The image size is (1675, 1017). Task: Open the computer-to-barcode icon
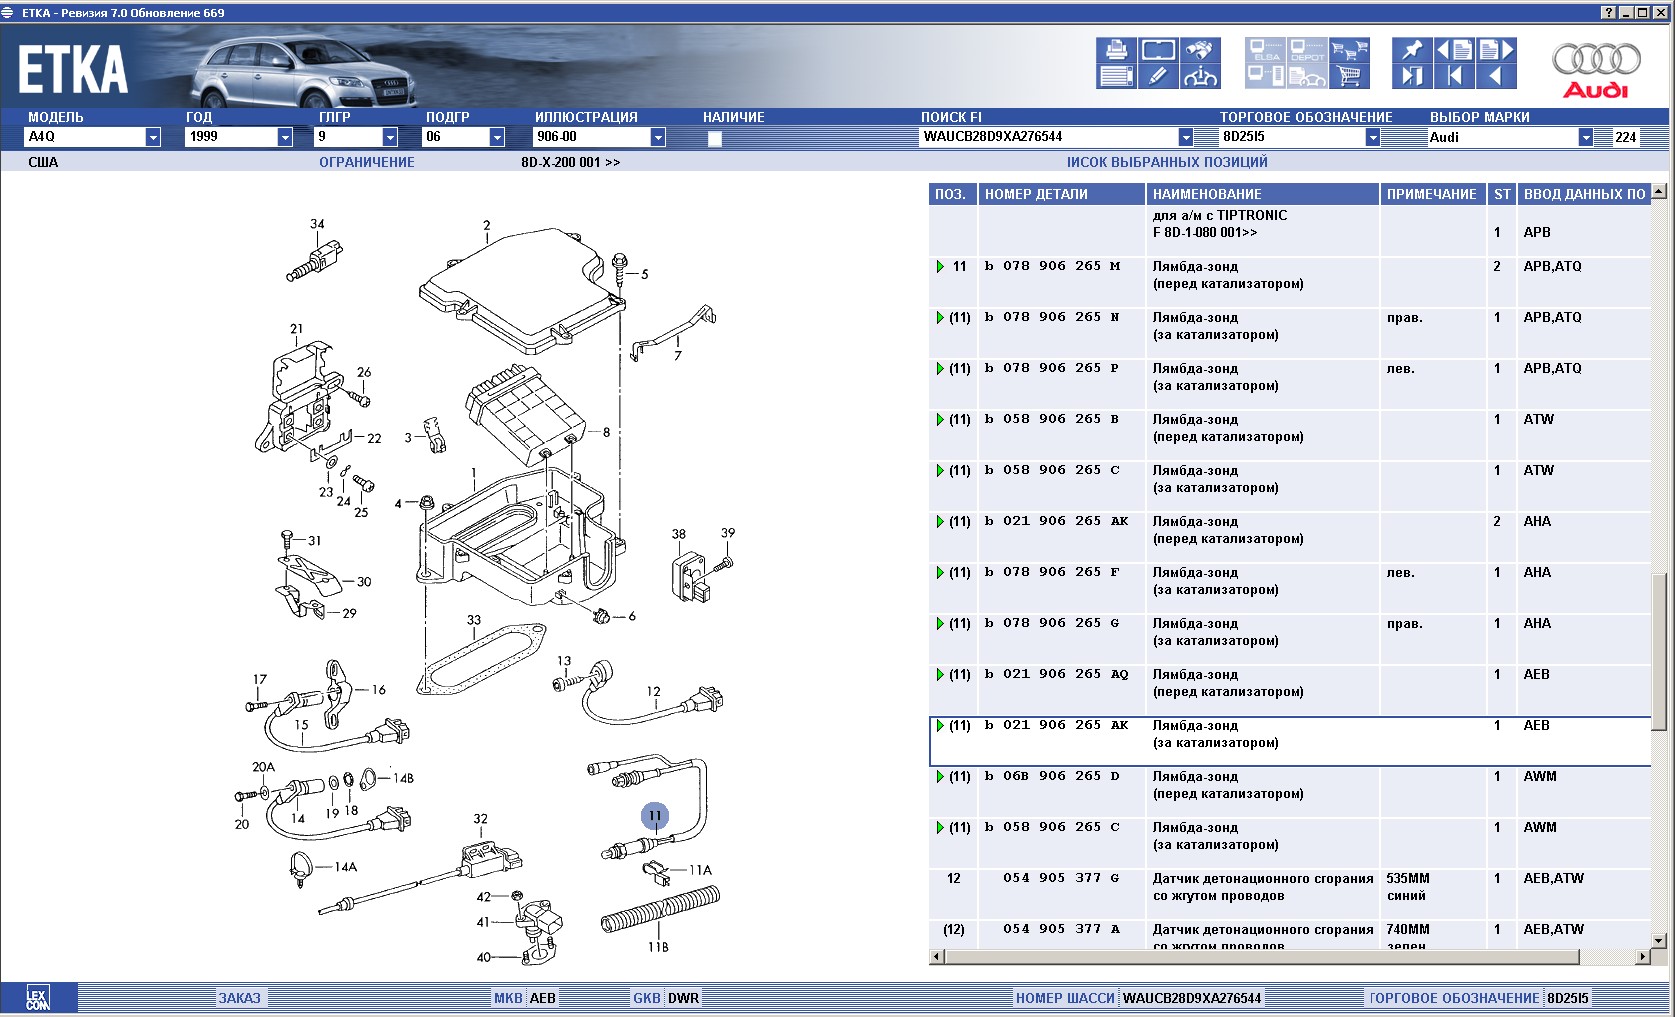(1265, 76)
